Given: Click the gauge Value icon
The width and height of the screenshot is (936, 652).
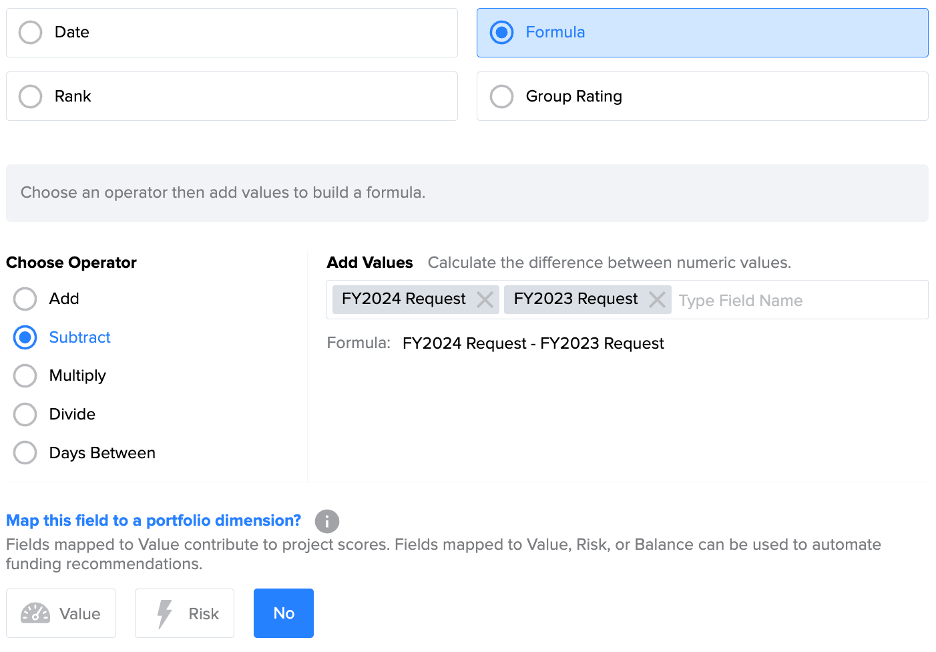Looking at the screenshot, I should coord(35,613).
